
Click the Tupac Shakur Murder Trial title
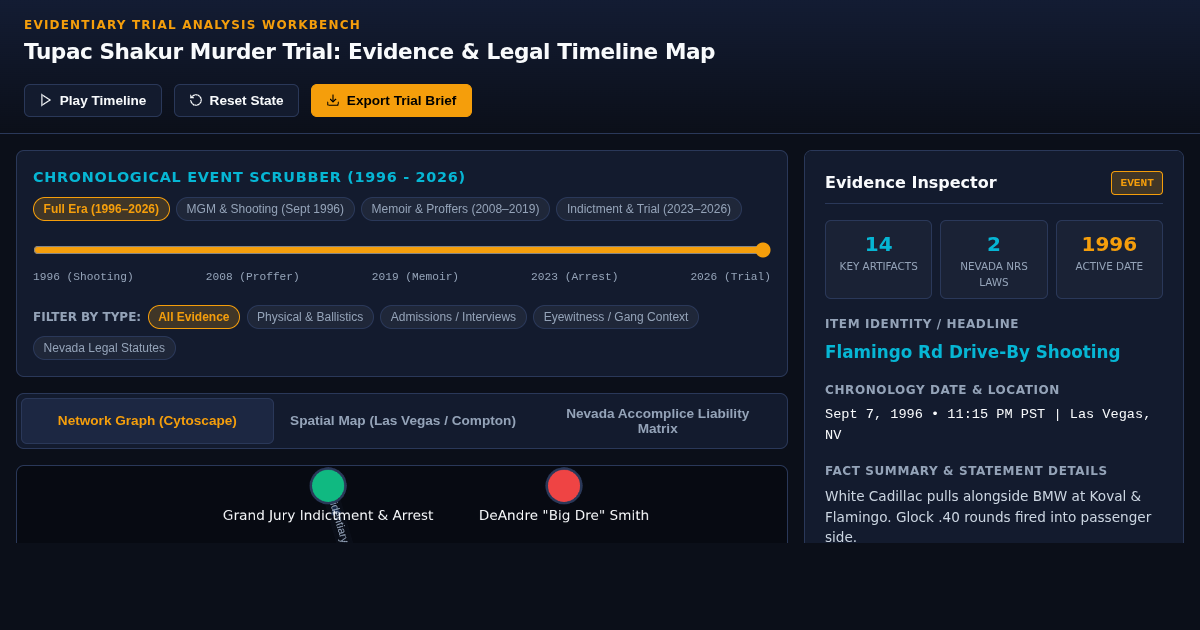369,52
